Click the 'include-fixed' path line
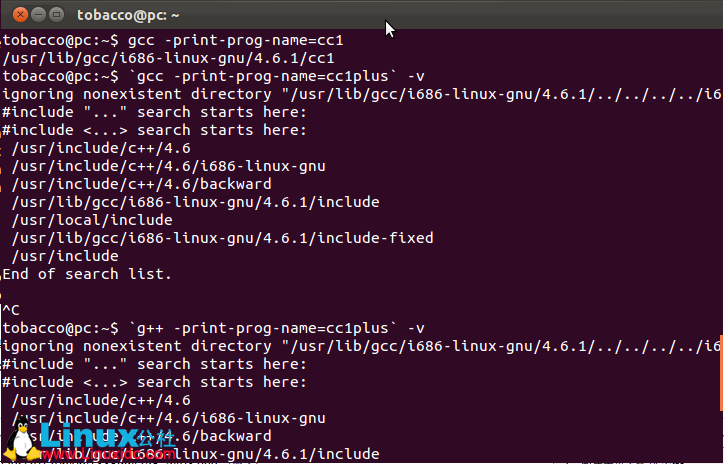Image resolution: width=724 pixels, height=464 pixels. coord(223,238)
